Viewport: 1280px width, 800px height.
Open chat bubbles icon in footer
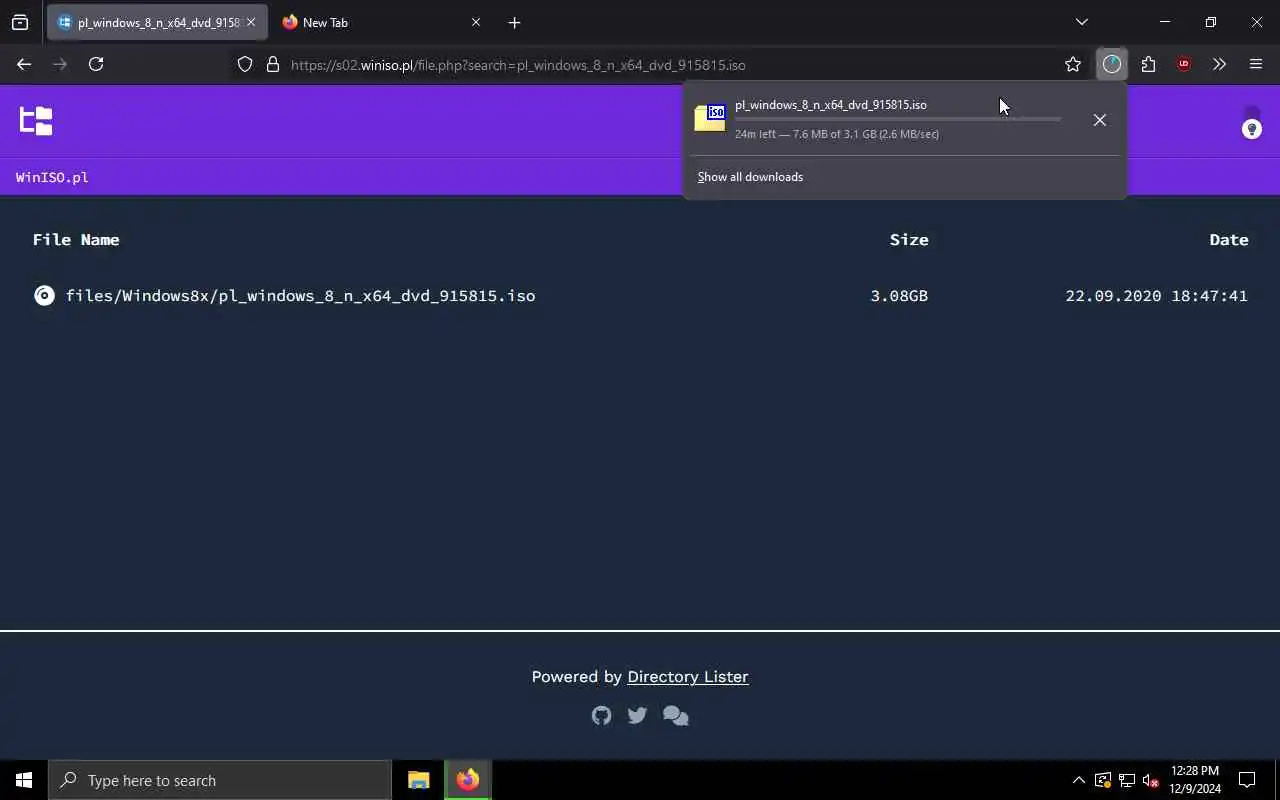[x=676, y=716]
